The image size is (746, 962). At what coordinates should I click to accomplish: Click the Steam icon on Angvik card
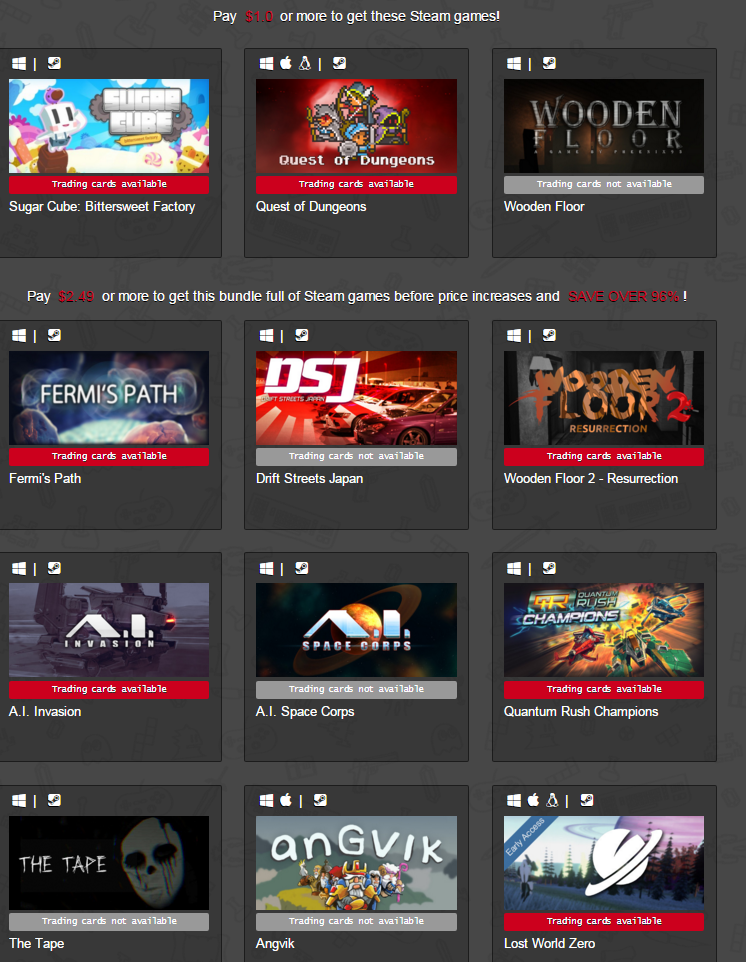(x=320, y=800)
